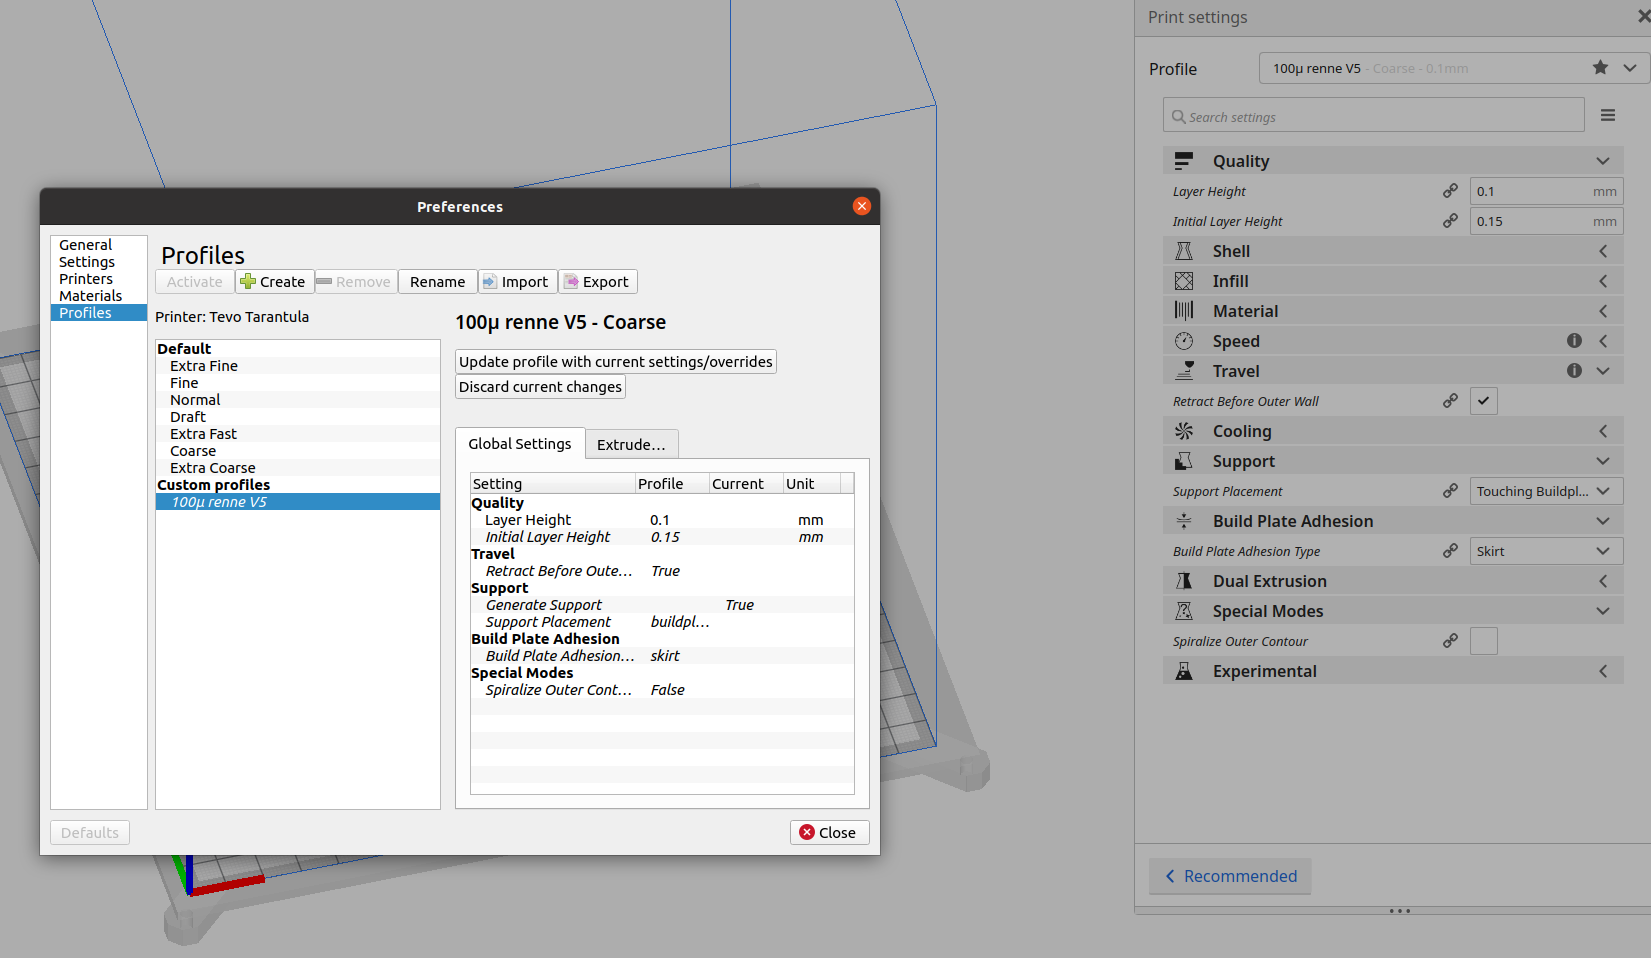Click the Create profile button

pyautogui.click(x=274, y=282)
